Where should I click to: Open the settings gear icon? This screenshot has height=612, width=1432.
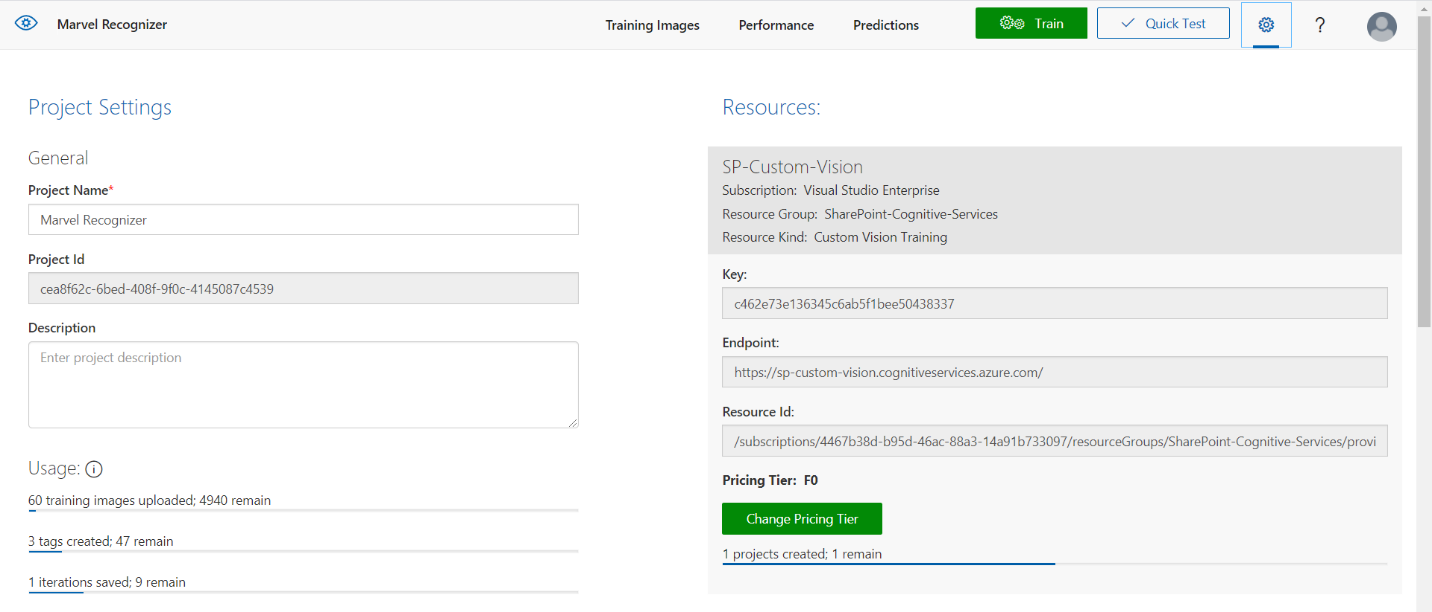coord(1266,25)
